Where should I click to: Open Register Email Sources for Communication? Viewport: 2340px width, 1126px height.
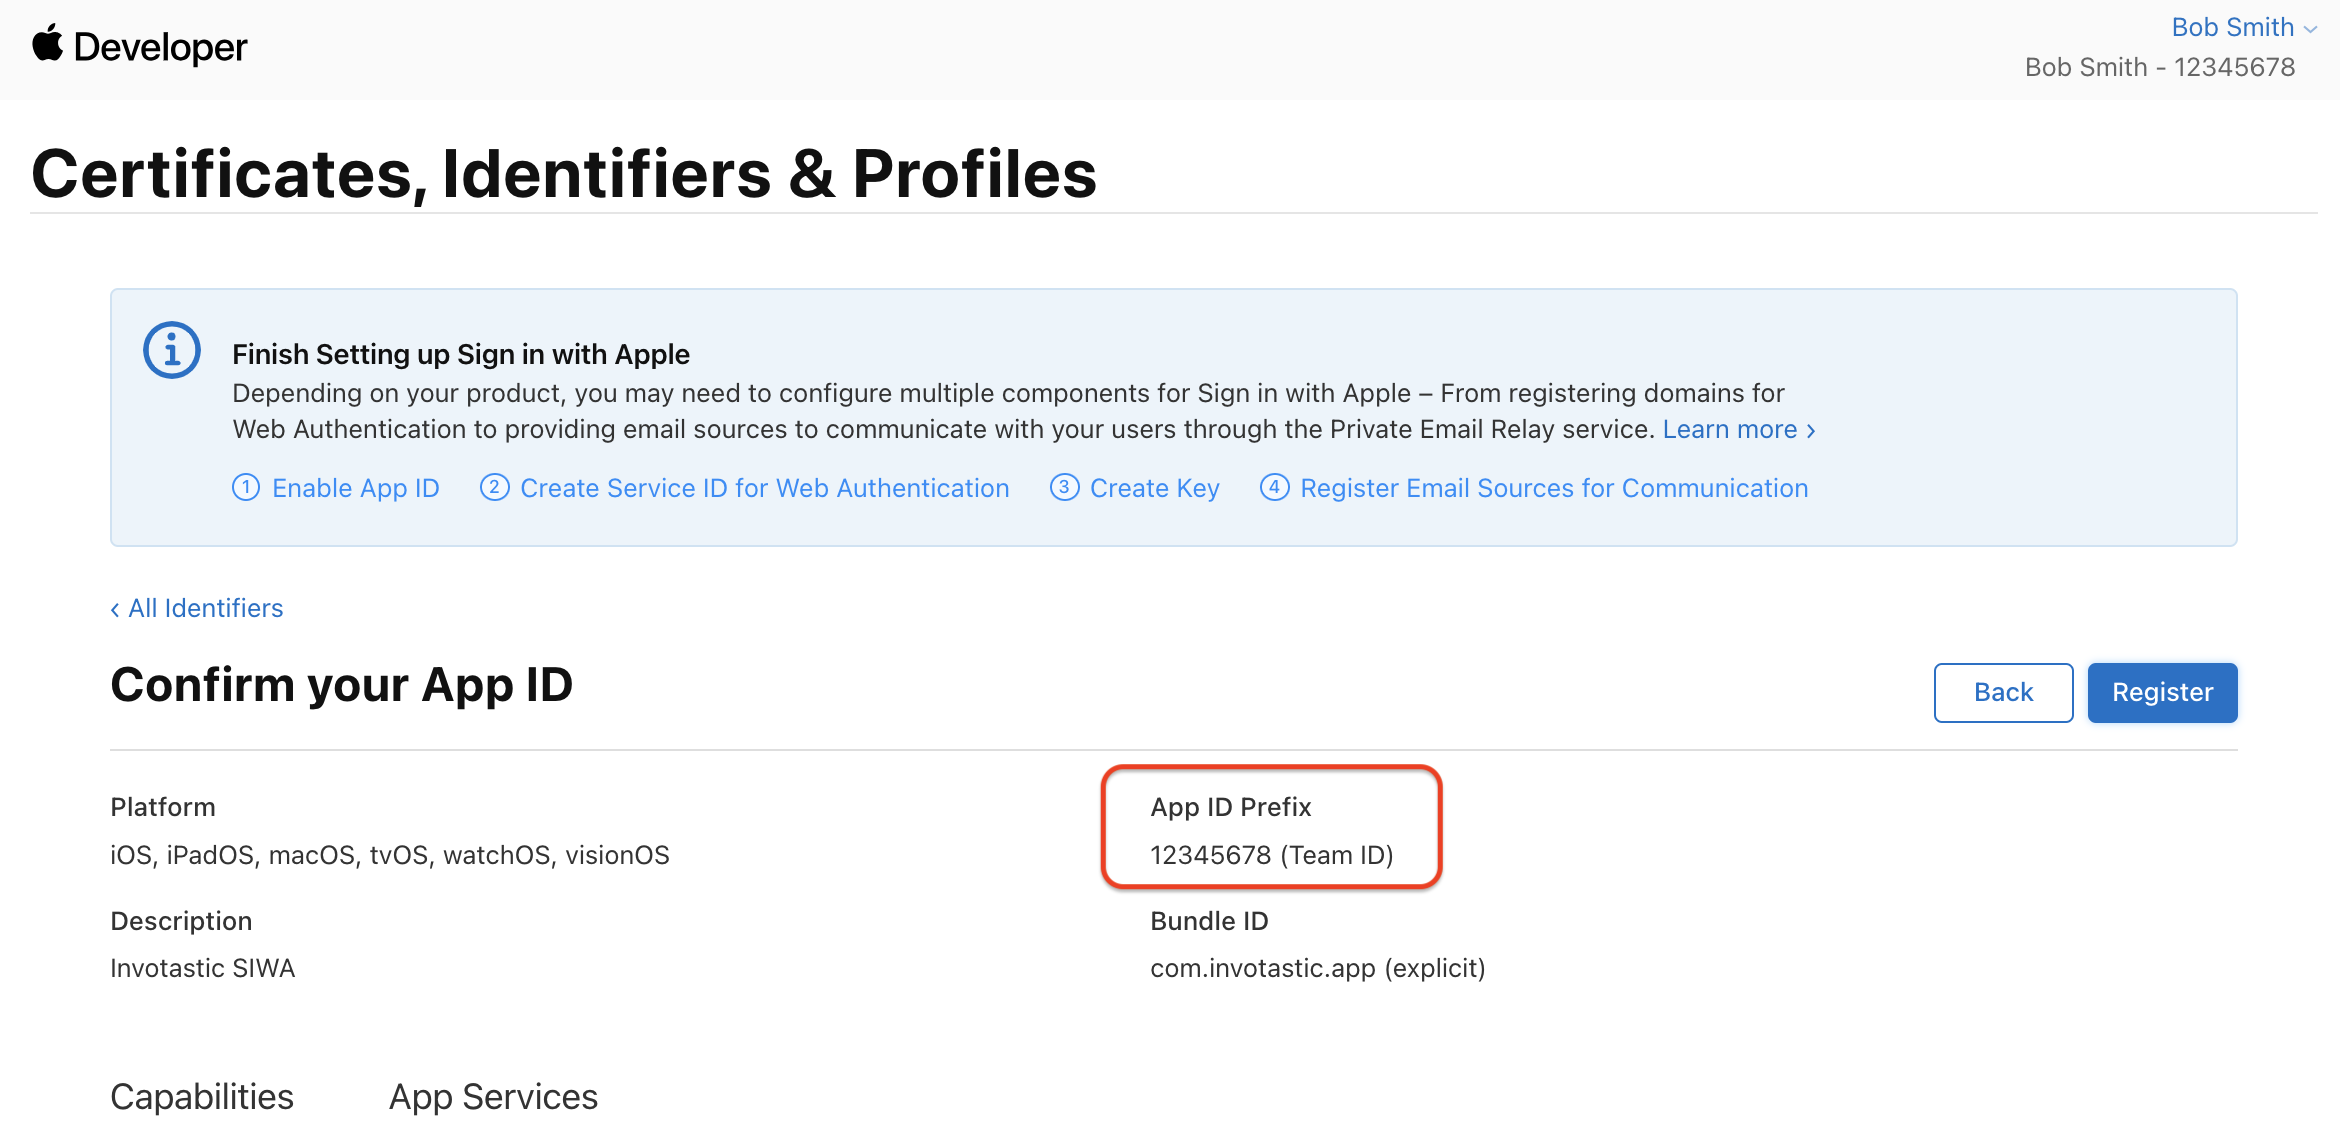(1534, 488)
